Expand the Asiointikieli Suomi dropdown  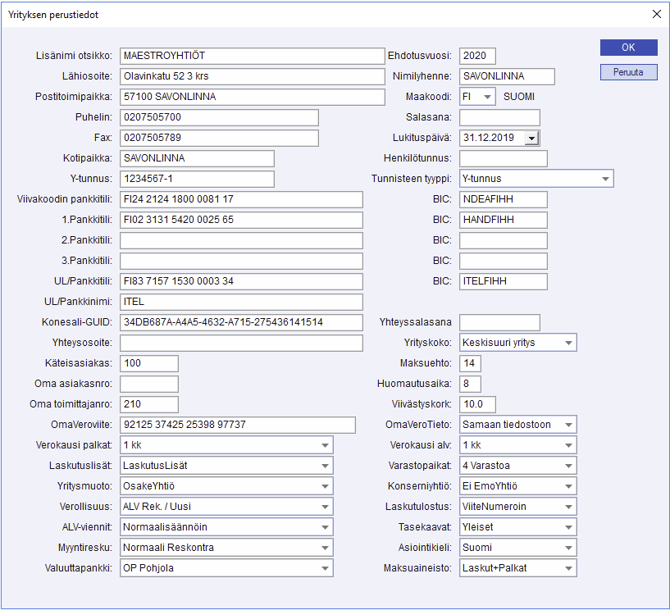[x=568, y=548]
